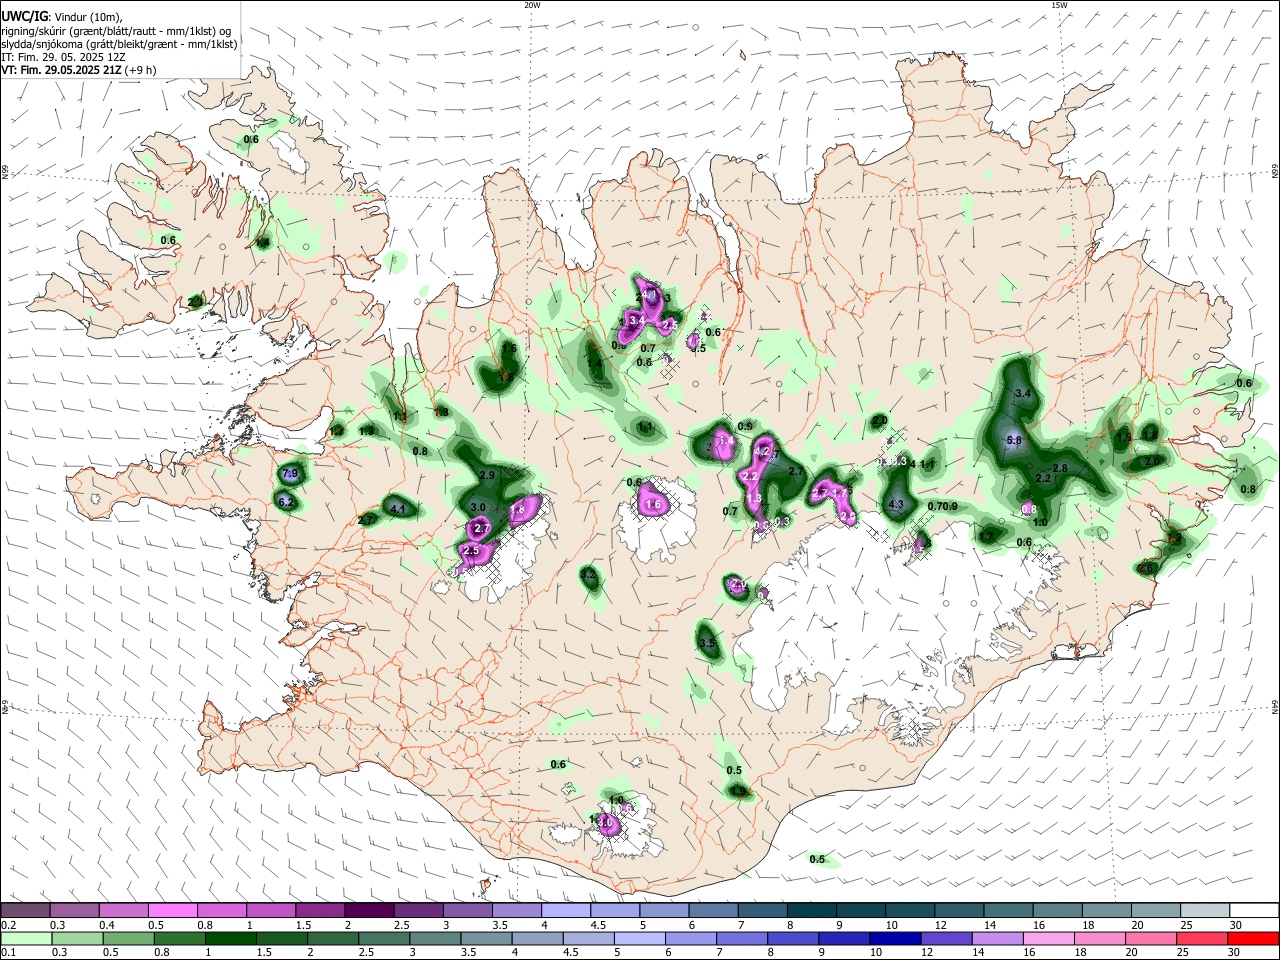
Task: Click the 6.2 precipitation value
Action: point(286,502)
